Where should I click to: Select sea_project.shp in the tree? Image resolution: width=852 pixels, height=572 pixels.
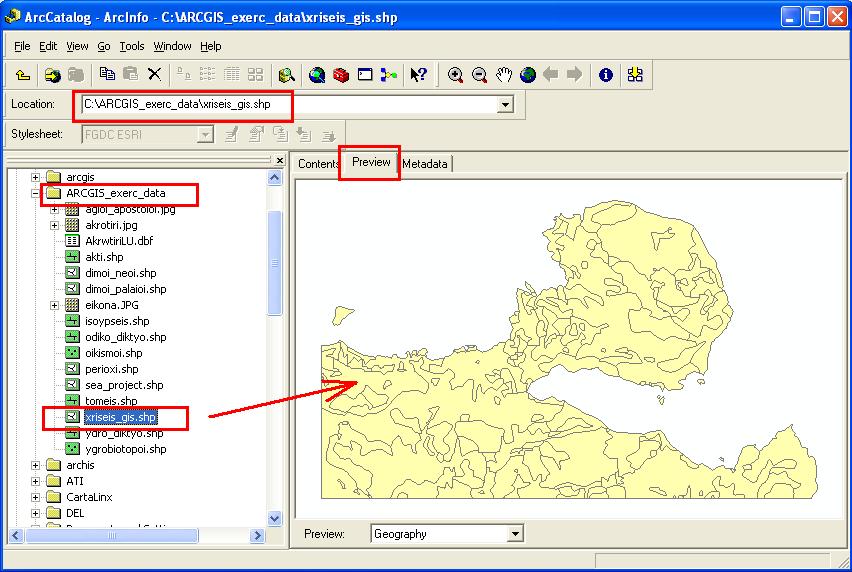pos(124,385)
